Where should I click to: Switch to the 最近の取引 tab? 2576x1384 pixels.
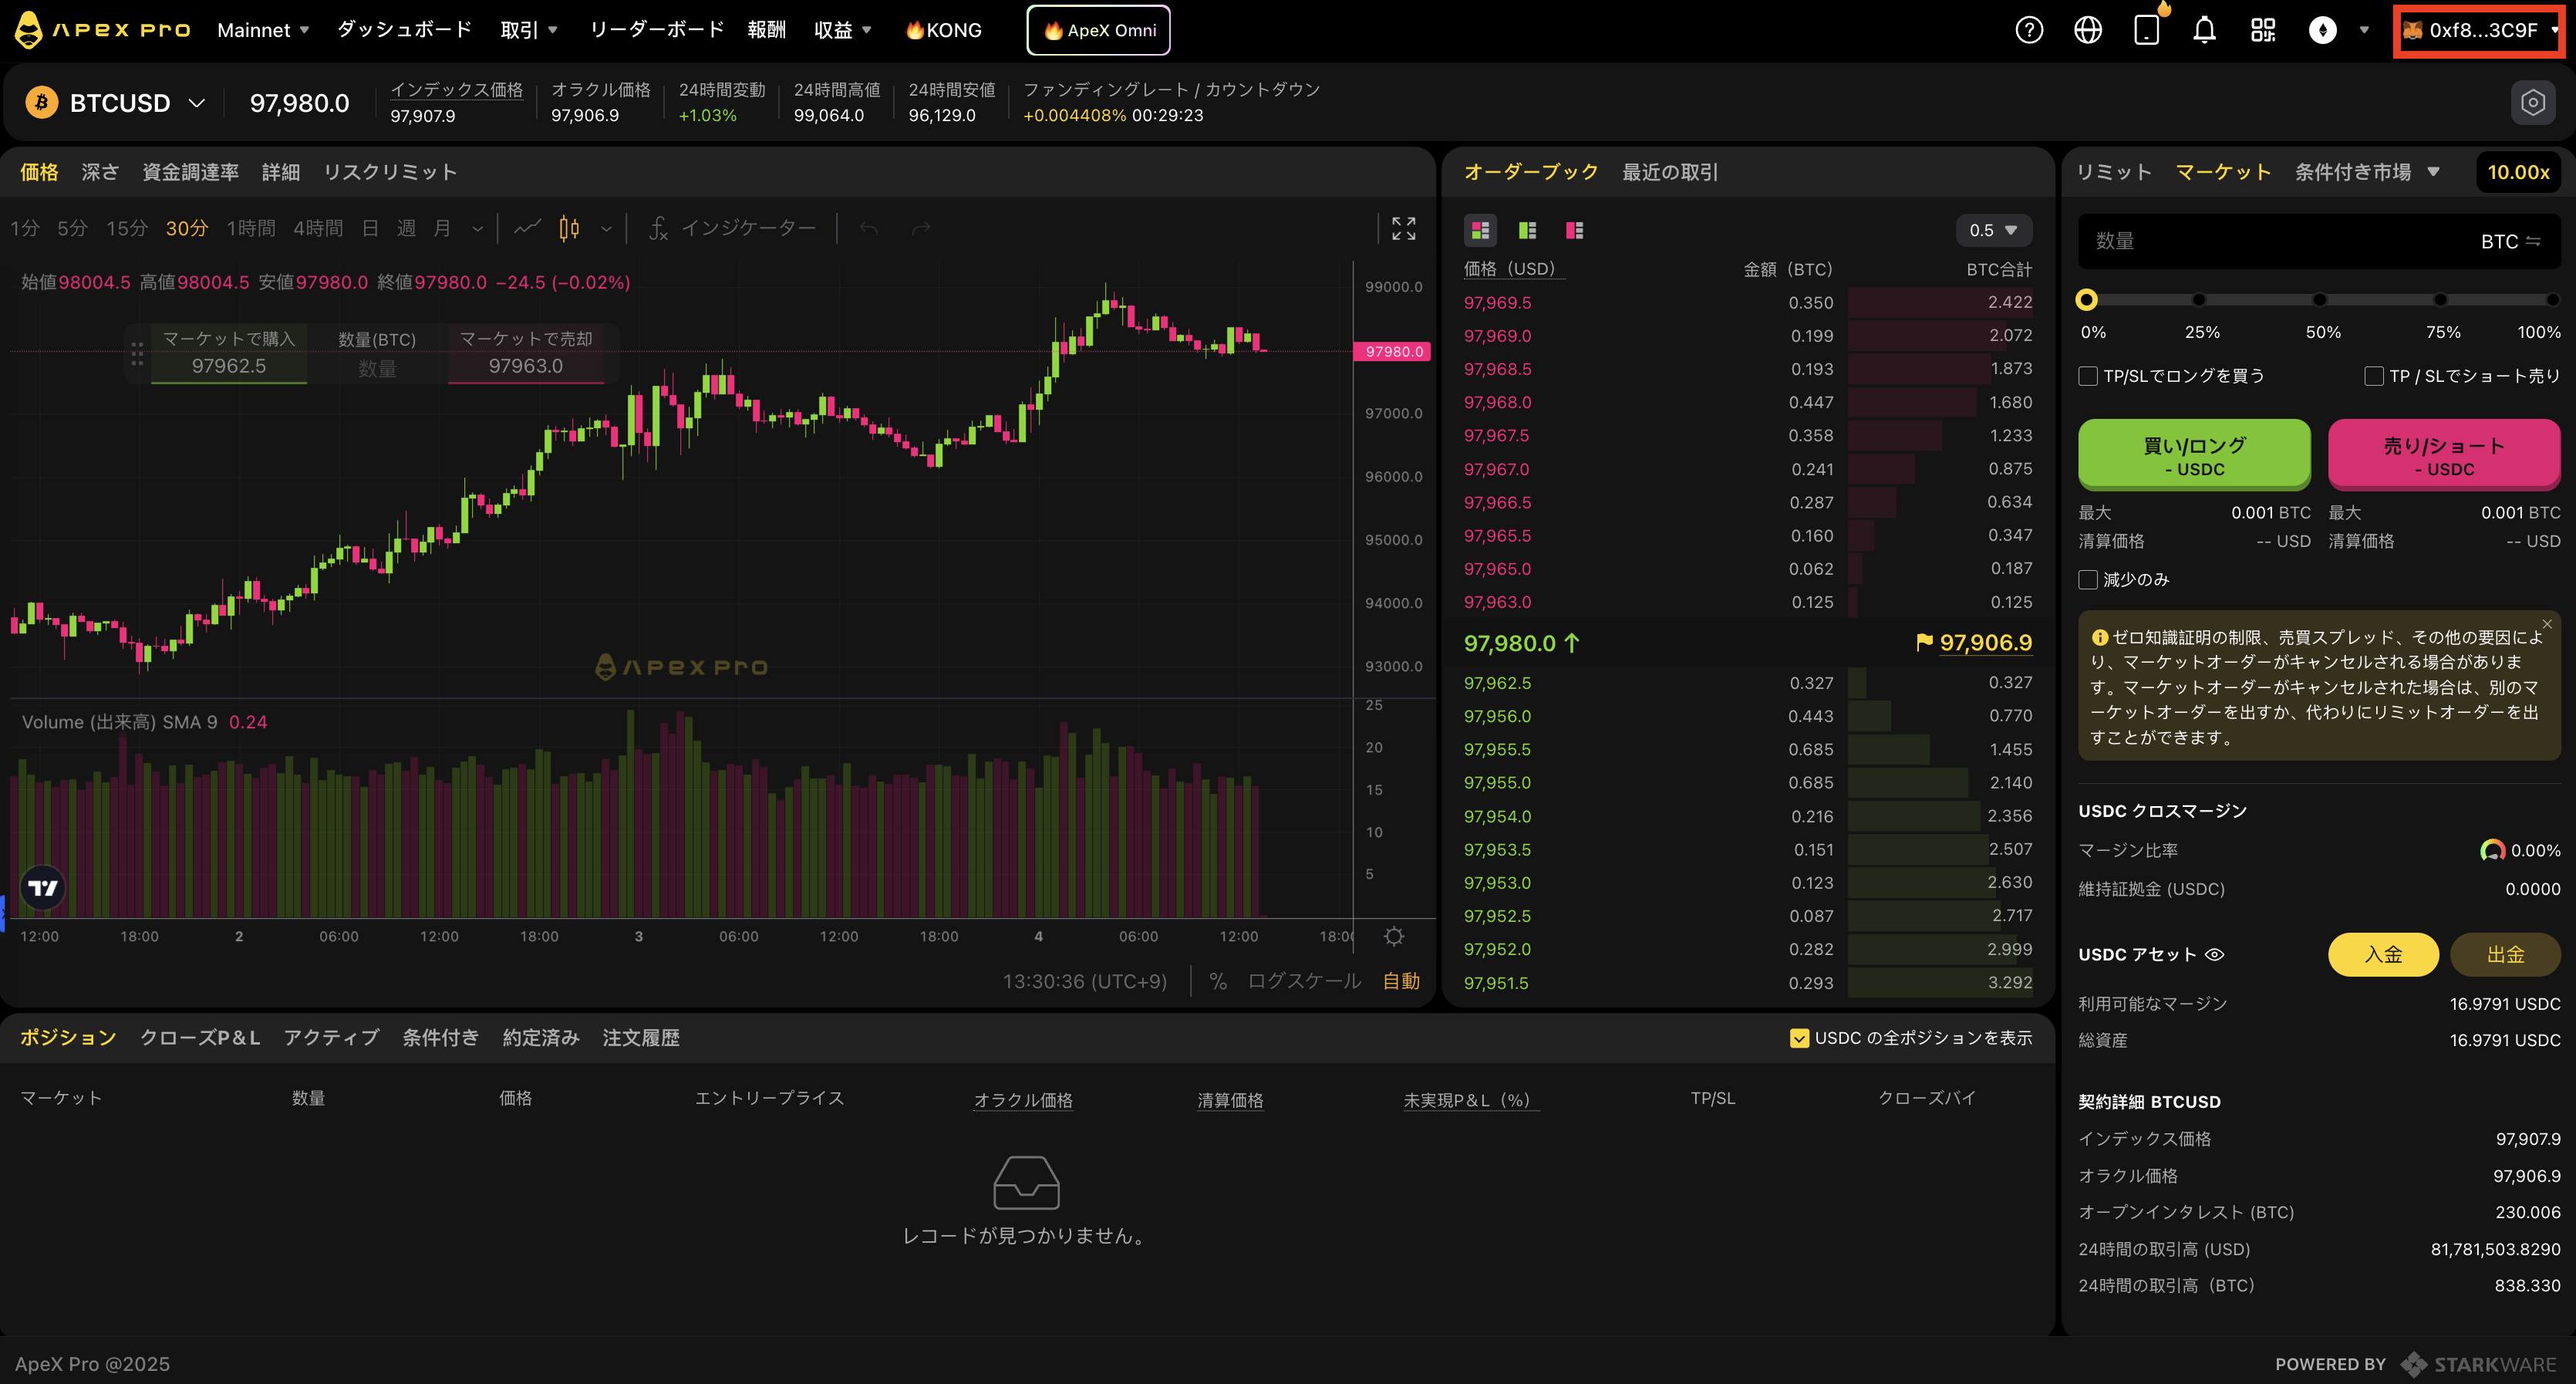click(1669, 172)
